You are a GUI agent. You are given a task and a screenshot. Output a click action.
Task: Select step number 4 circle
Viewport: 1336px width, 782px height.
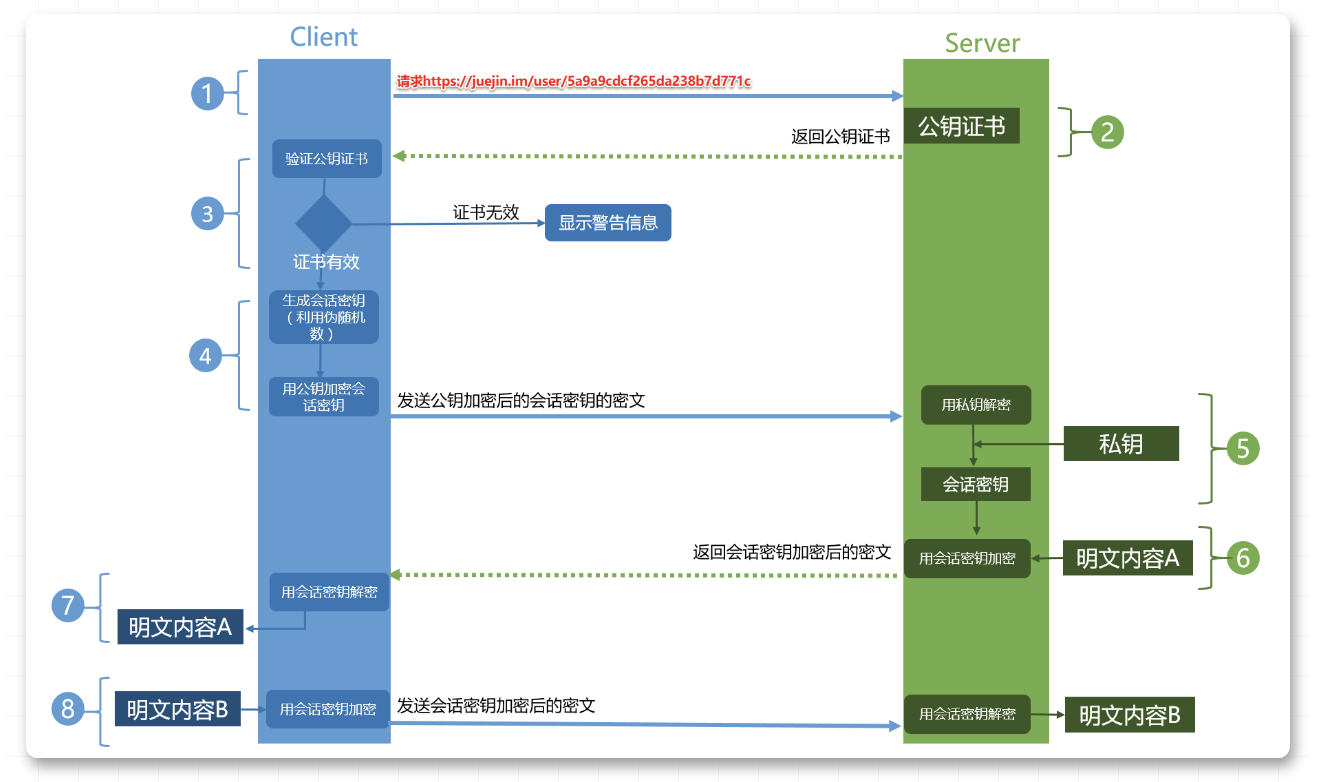[205, 354]
